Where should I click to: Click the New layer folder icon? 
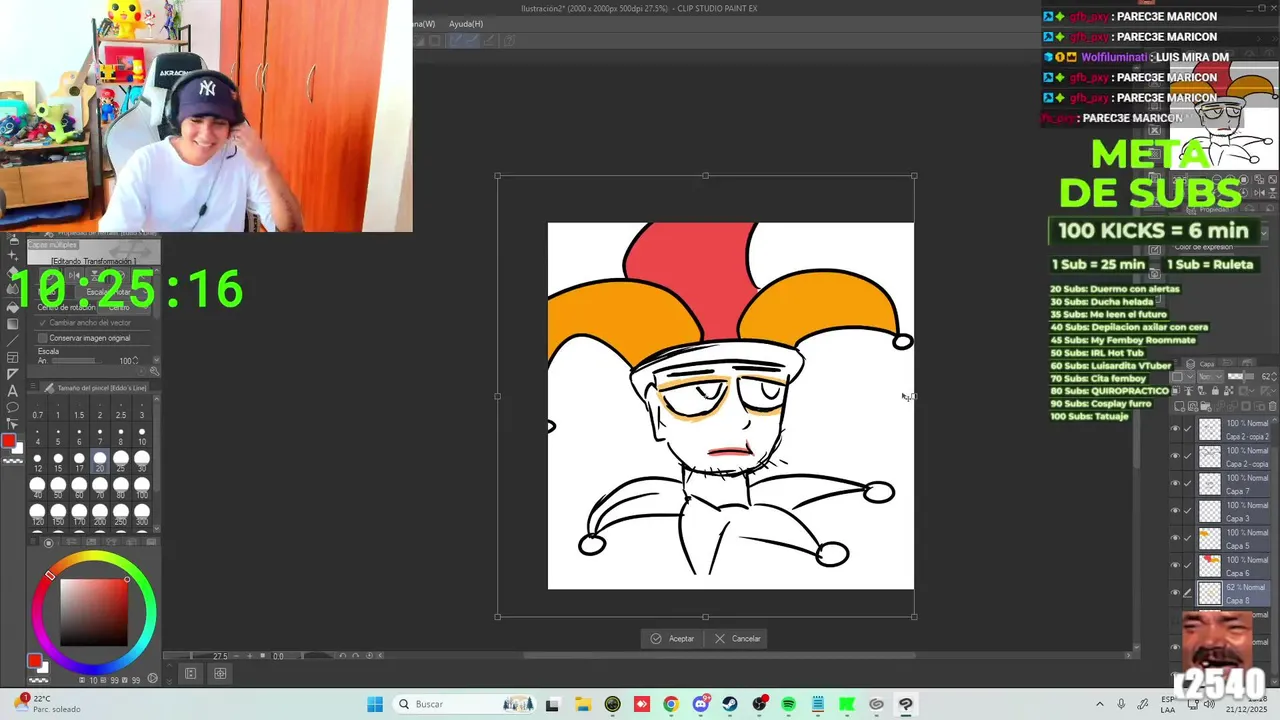(x=1206, y=407)
